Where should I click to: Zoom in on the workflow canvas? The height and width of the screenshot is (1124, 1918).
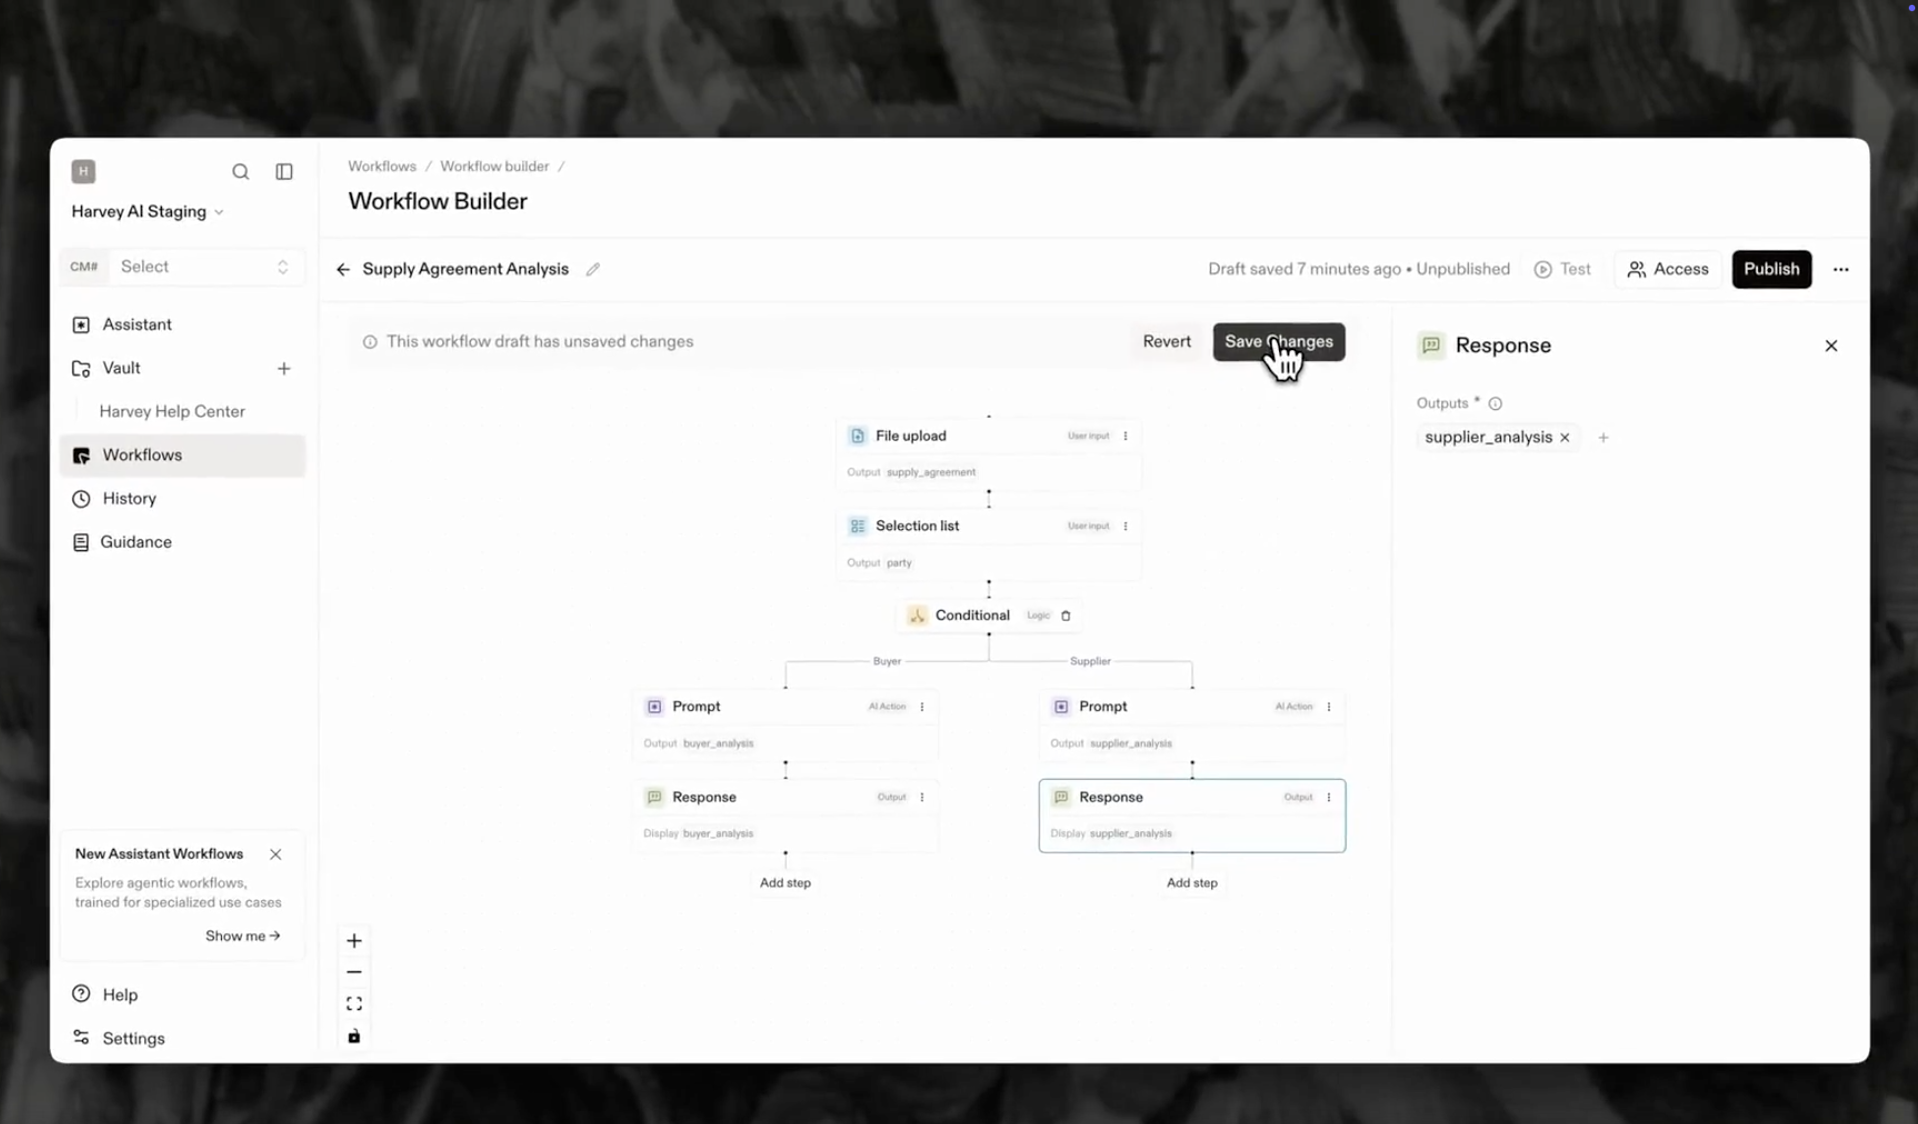click(x=354, y=940)
